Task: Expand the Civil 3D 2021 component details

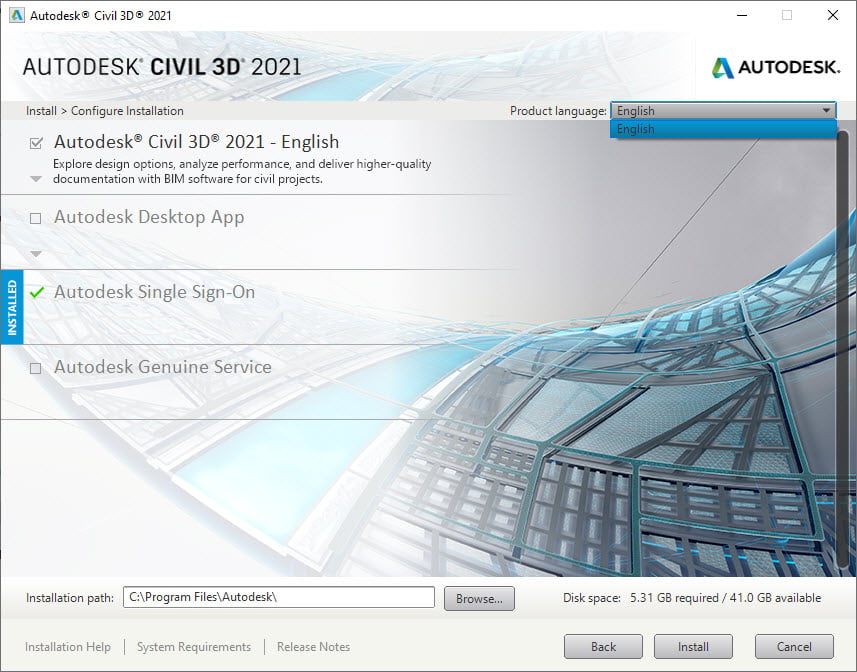Action: coord(36,179)
